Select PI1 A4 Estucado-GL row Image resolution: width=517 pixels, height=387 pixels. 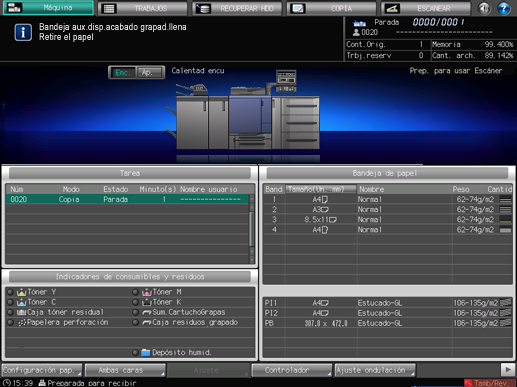point(388,303)
